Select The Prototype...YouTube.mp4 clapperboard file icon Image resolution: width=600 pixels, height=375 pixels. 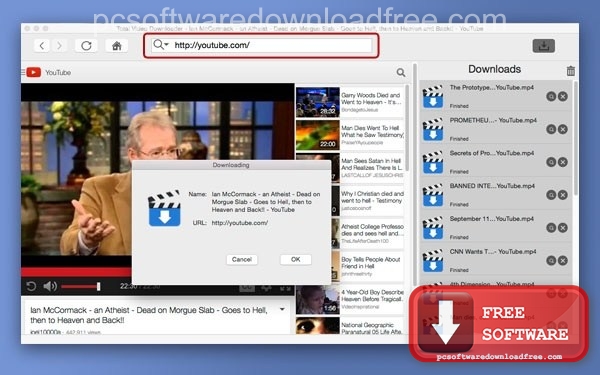click(433, 97)
